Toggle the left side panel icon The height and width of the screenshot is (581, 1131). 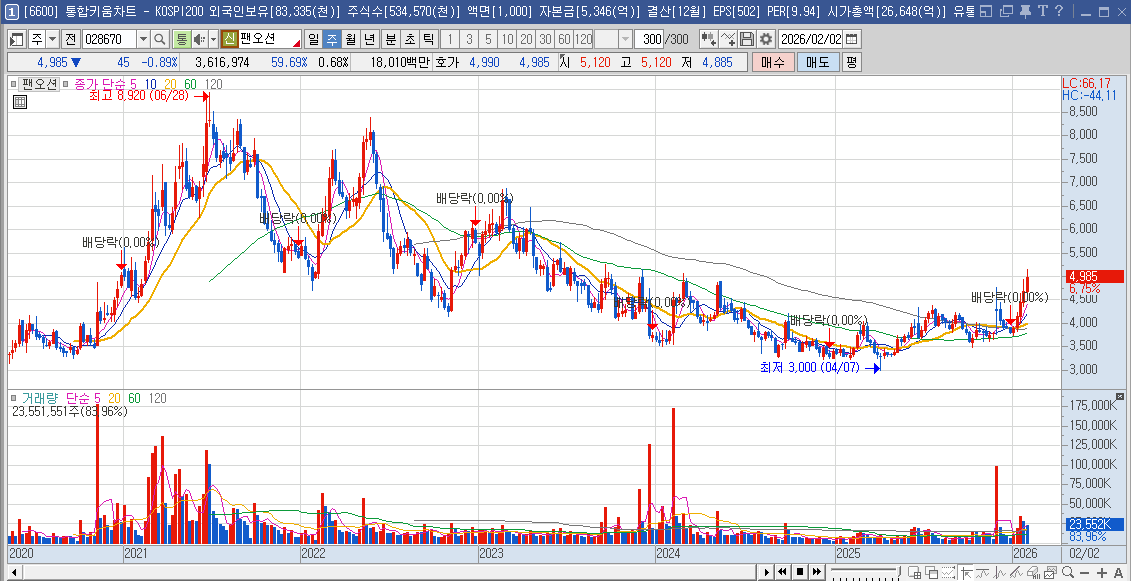pyautogui.click(x=17, y=39)
